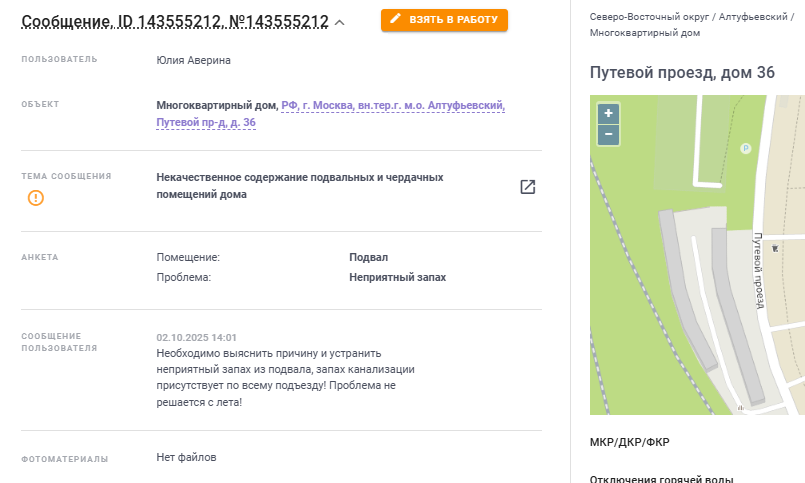Click the parking P marker on map
The width and height of the screenshot is (805, 483).
[x=745, y=148]
